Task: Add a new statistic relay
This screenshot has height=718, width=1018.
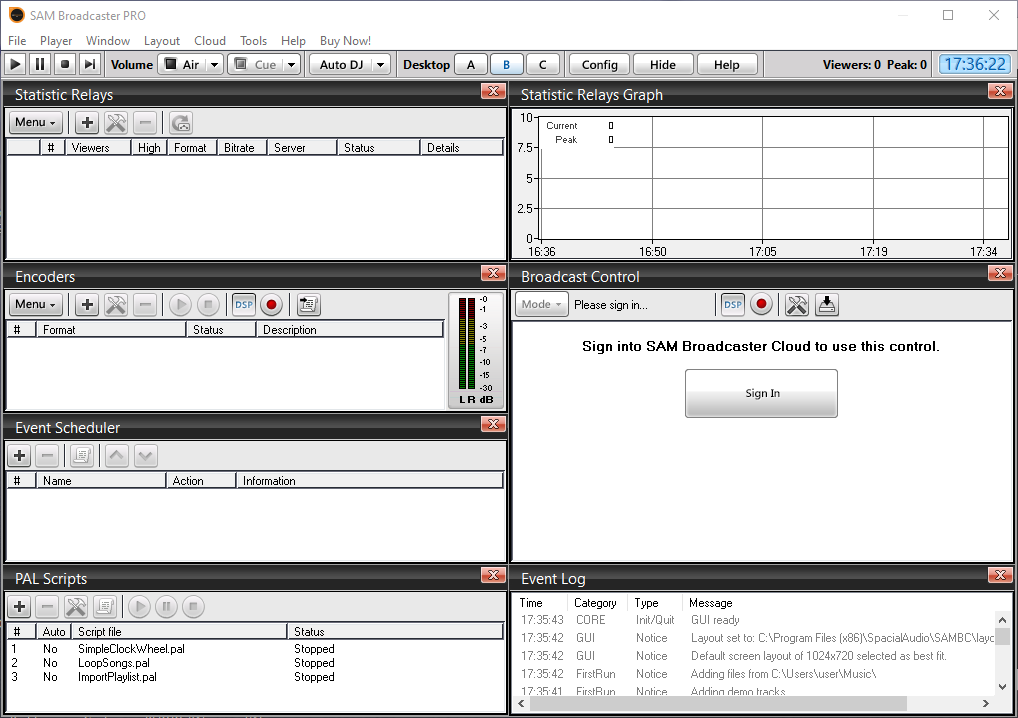Action: (x=87, y=122)
